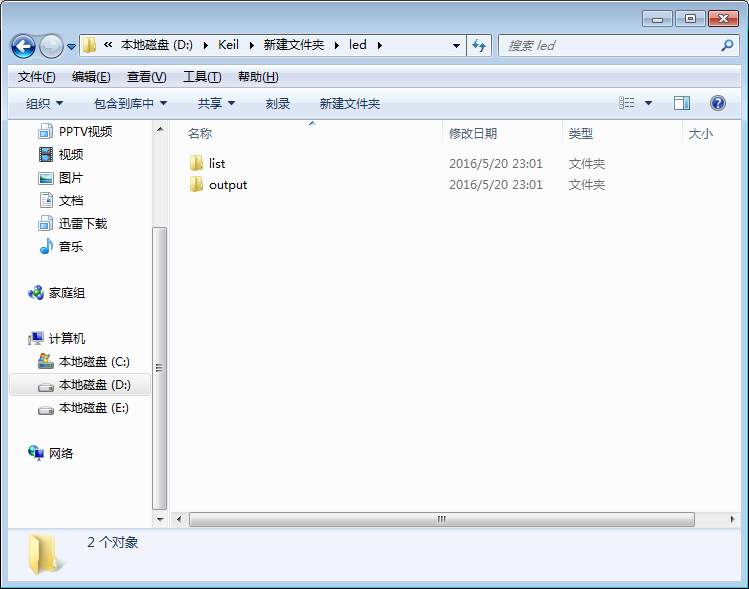Click the Keil breadcrumb segment
The width and height of the screenshot is (749, 589).
point(228,45)
